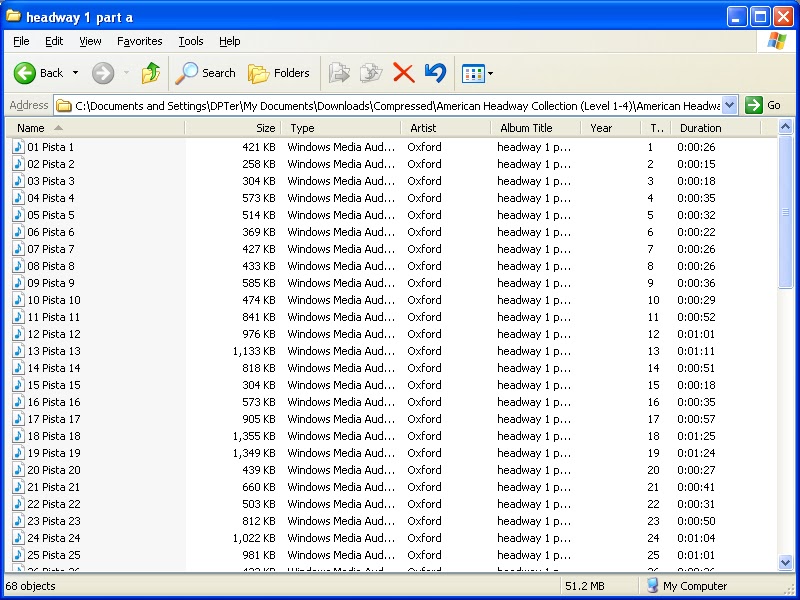Click My Computer in the status bar

(x=687, y=586)
